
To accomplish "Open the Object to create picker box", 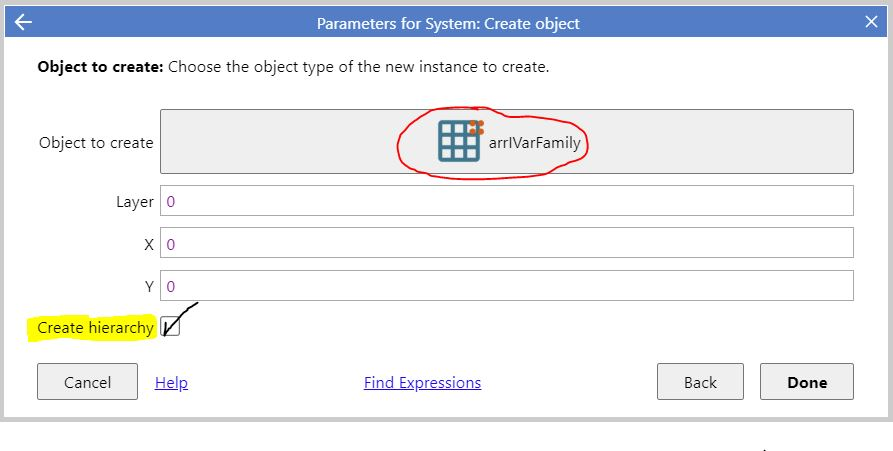I will (x=506, y=141).
